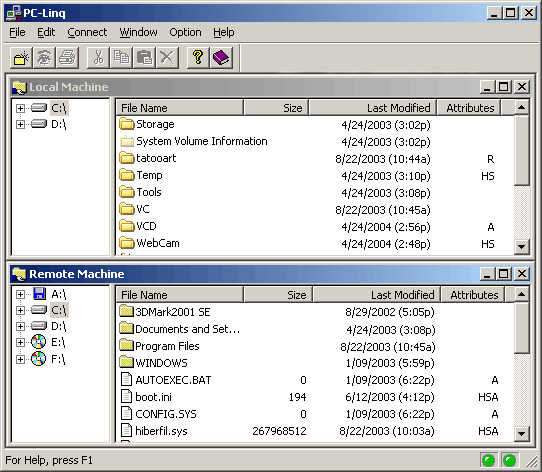Click the yellow question mark Help icon
The height and width of the screenshot is (472, 542).
[x=198, y=57]
